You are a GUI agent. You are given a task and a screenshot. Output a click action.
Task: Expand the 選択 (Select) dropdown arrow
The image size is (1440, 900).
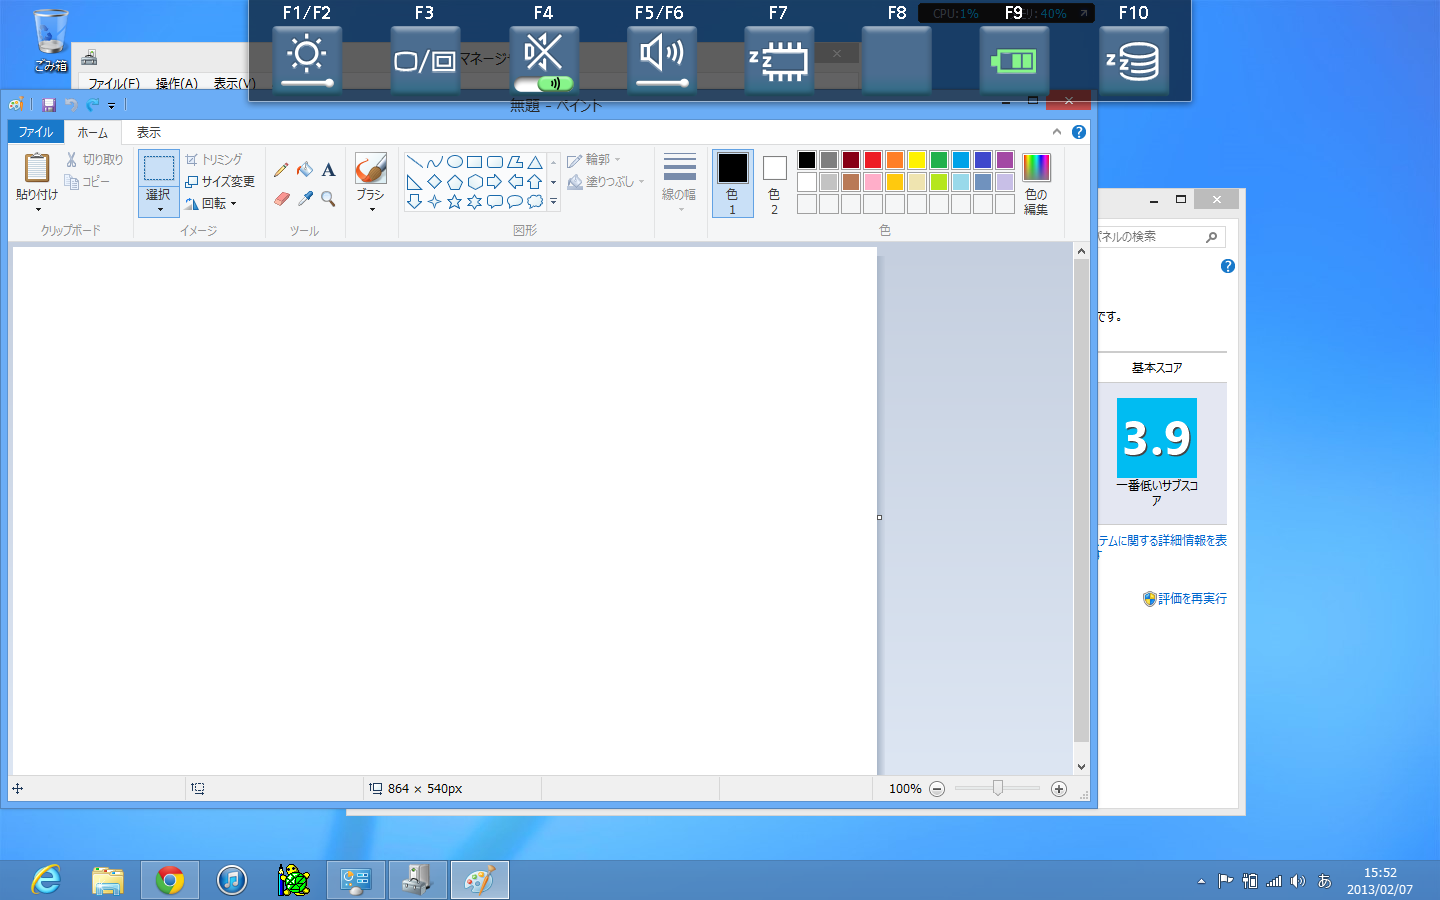click(x=159, y=208)
